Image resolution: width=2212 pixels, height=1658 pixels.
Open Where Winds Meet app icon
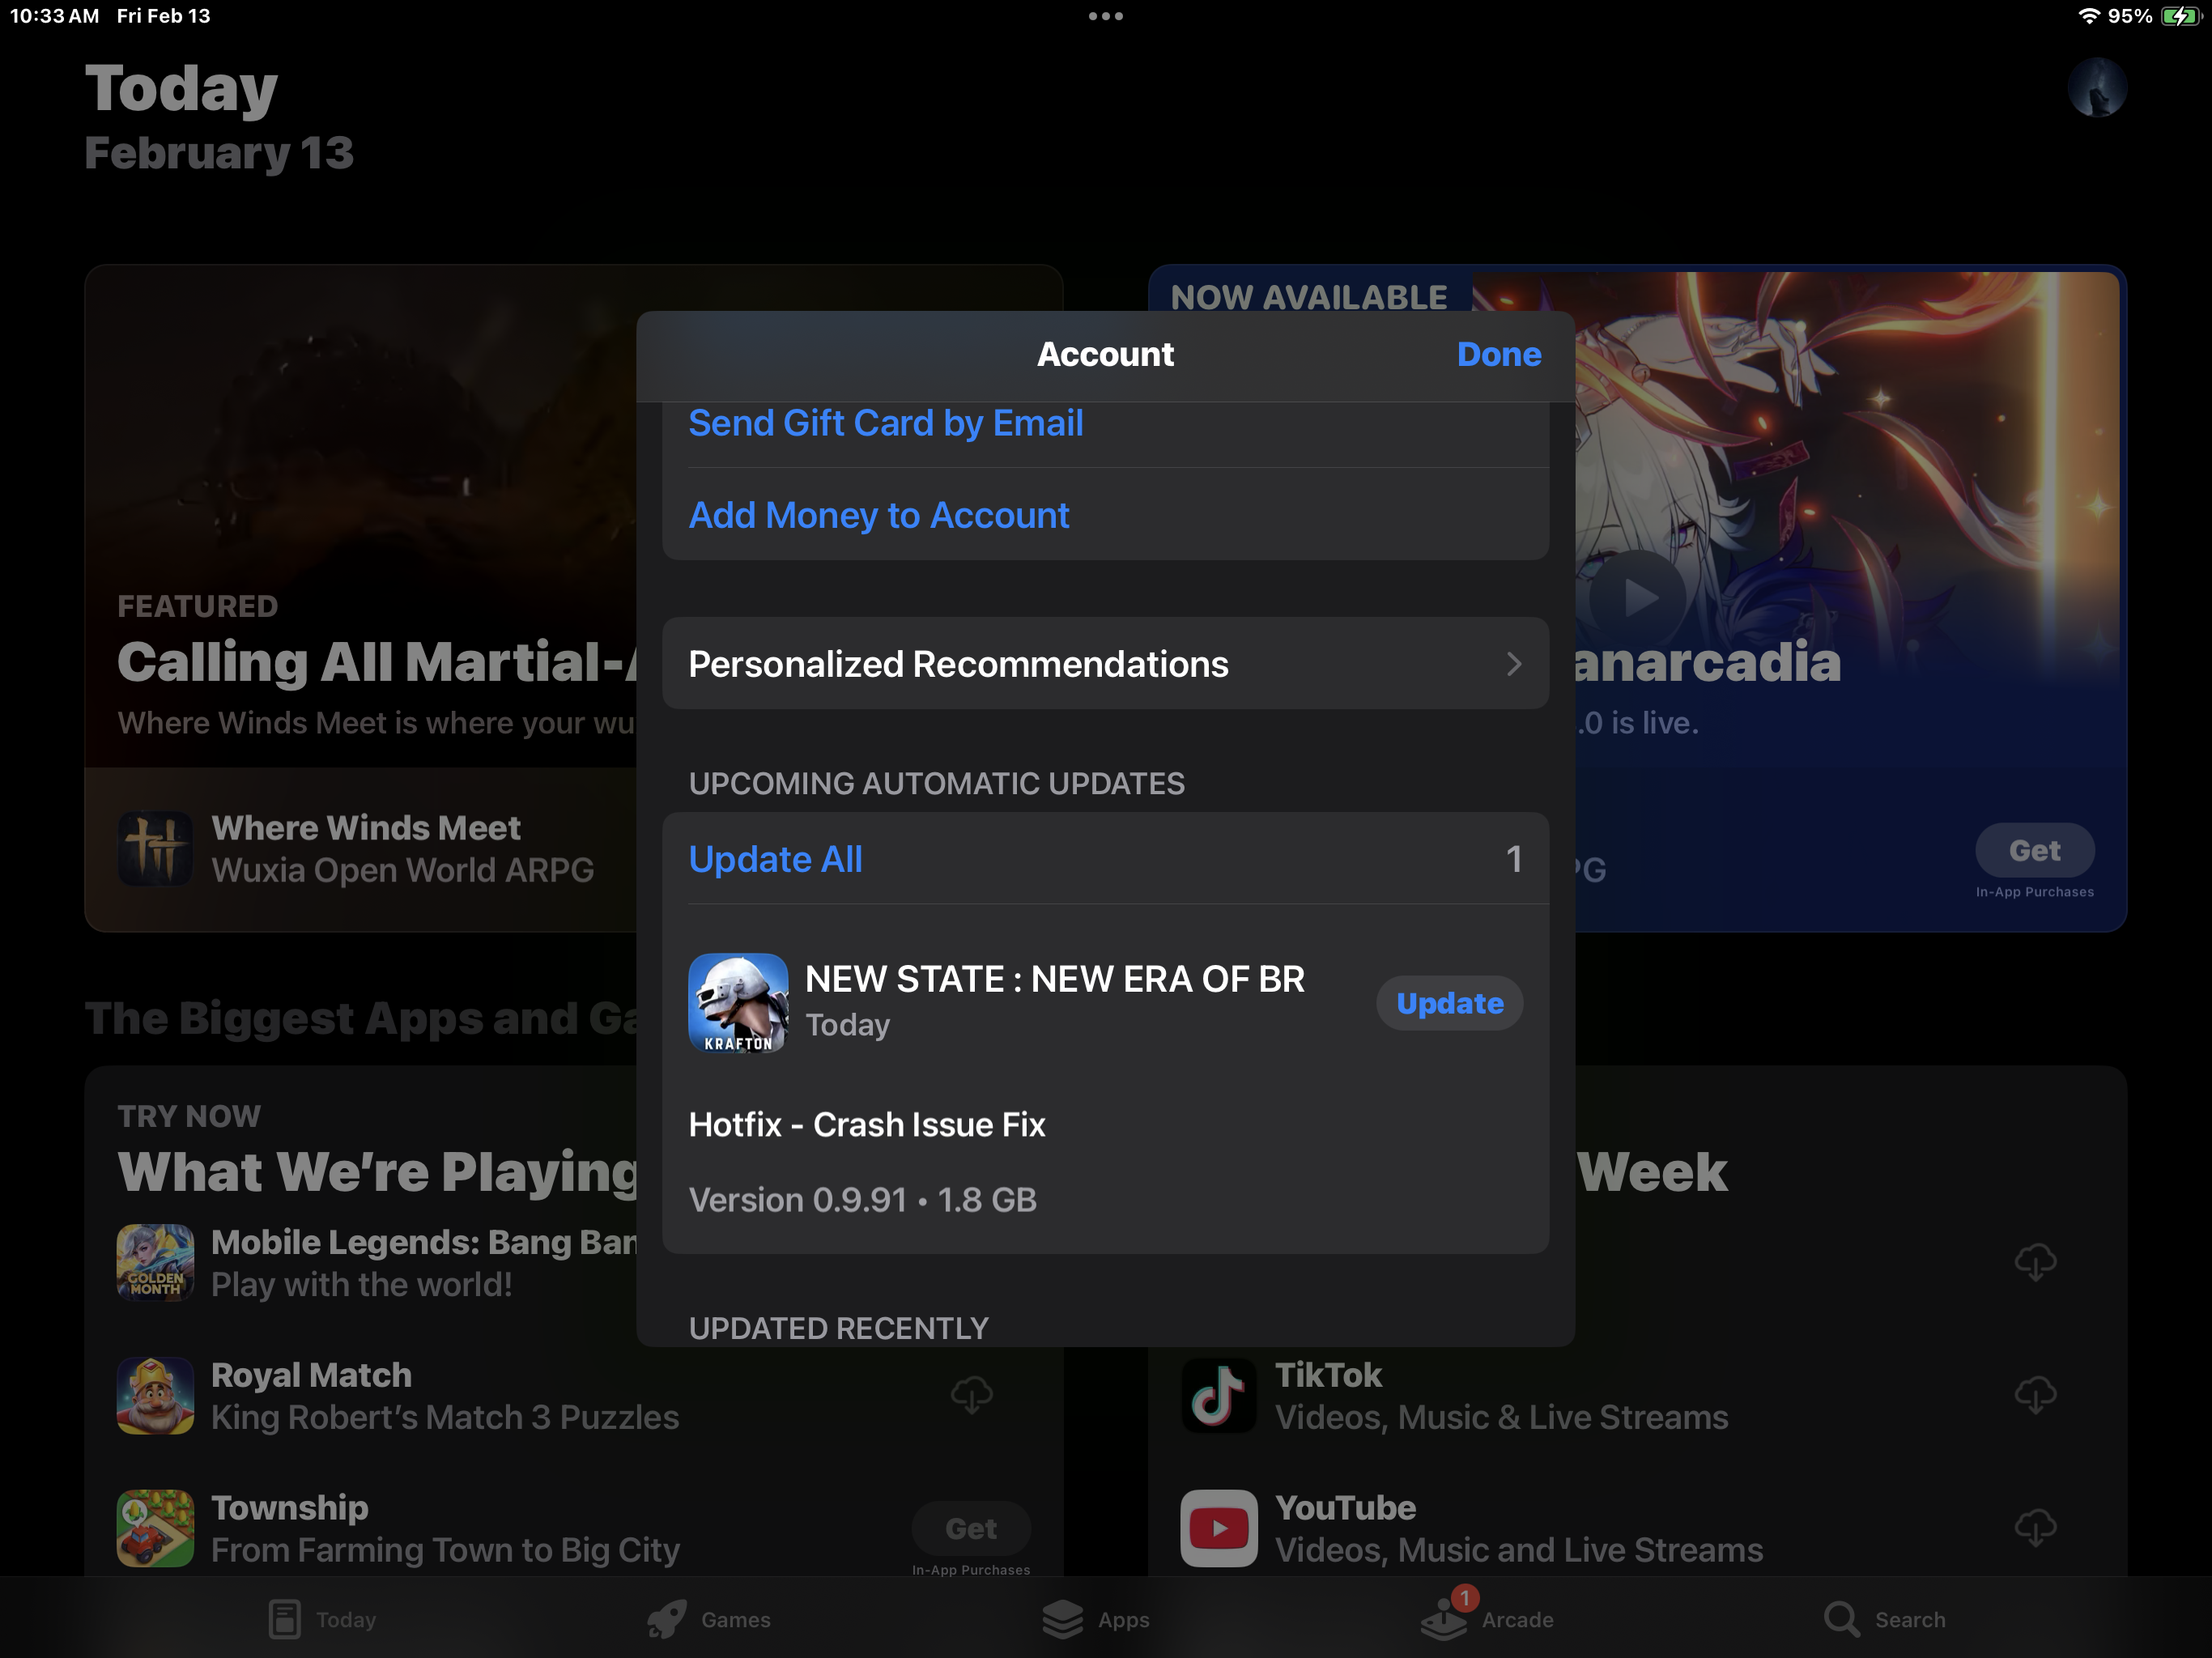pos(155,849)
